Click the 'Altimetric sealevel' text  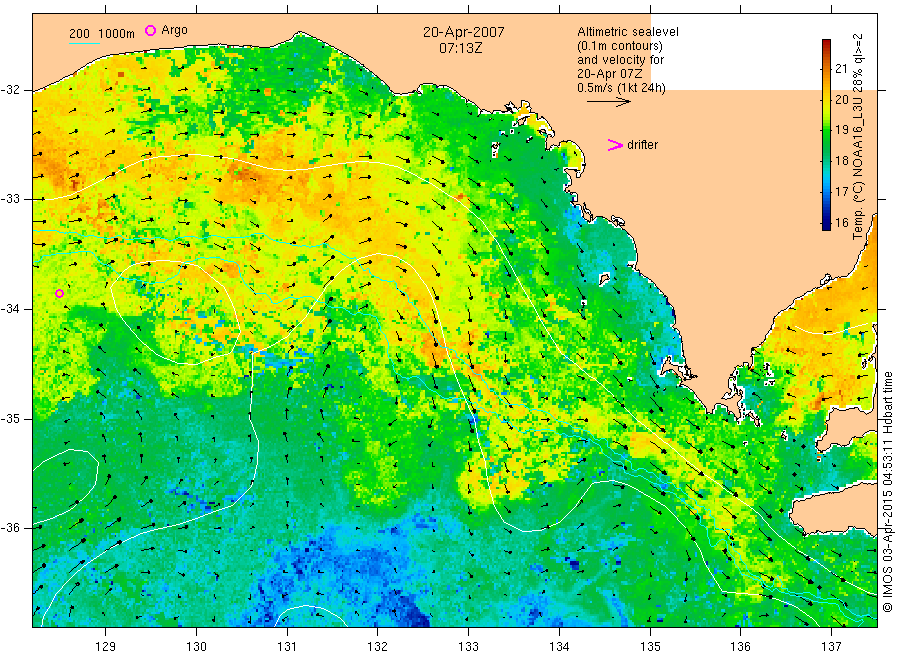coord(628,32)
